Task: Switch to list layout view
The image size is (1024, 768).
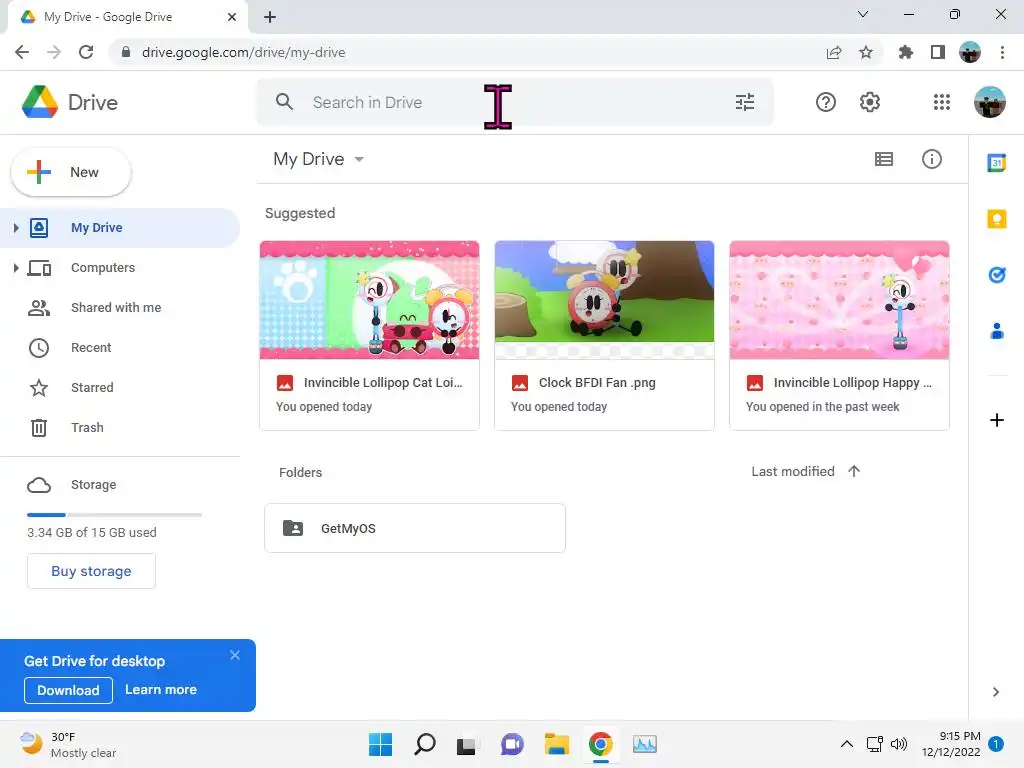Action: [884, 159]
